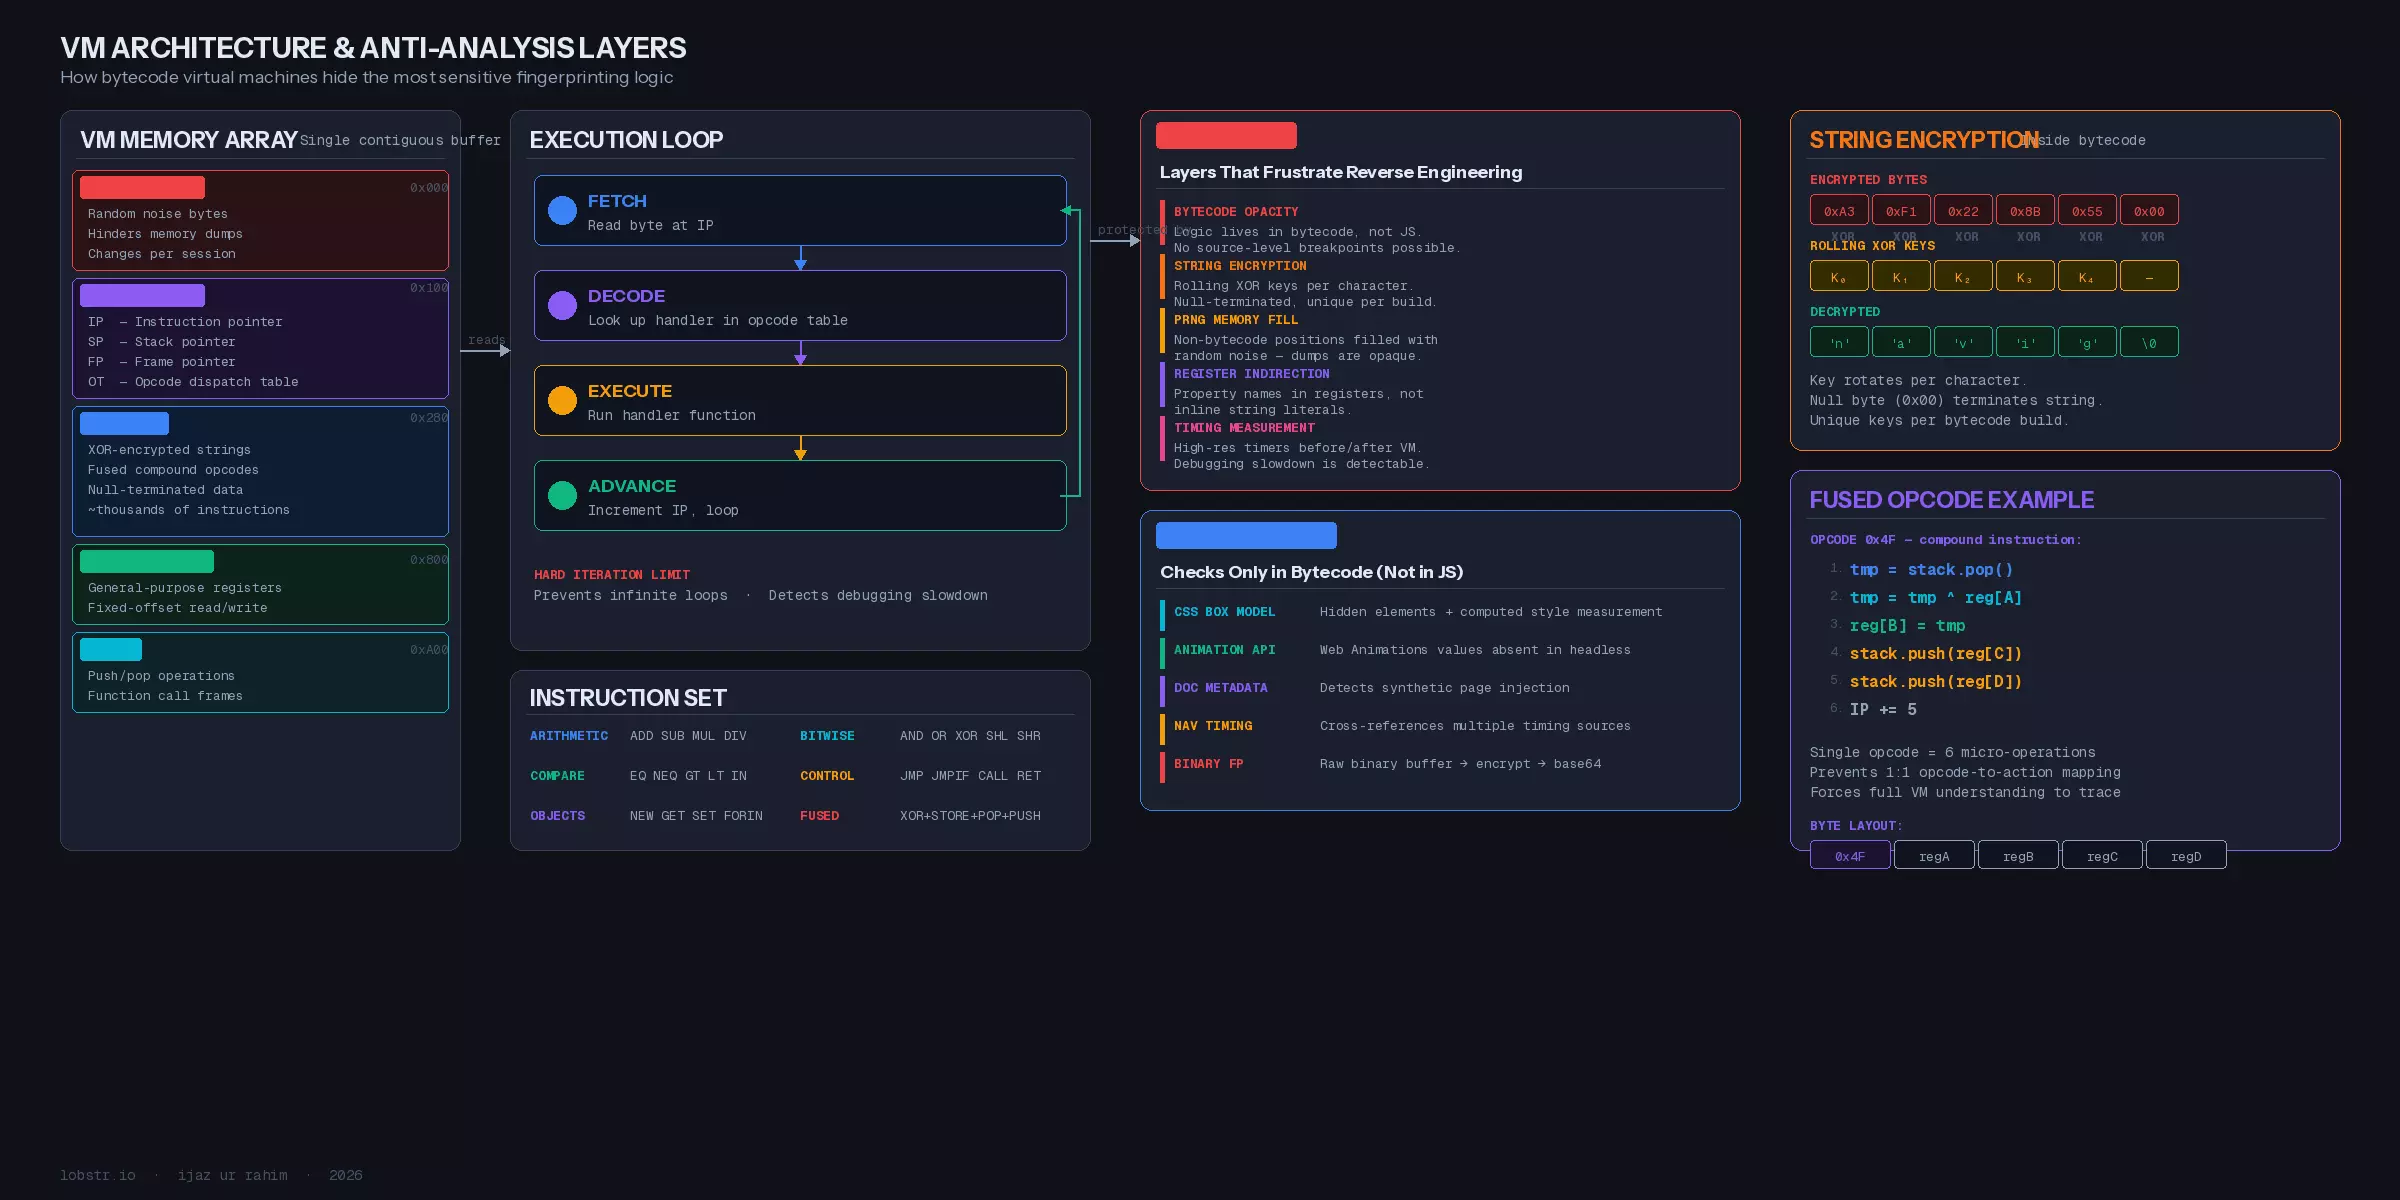Click the 0x4F byte layout cell
The width and height of the screenshot is (2400, 1200).
click(1849, 856)
